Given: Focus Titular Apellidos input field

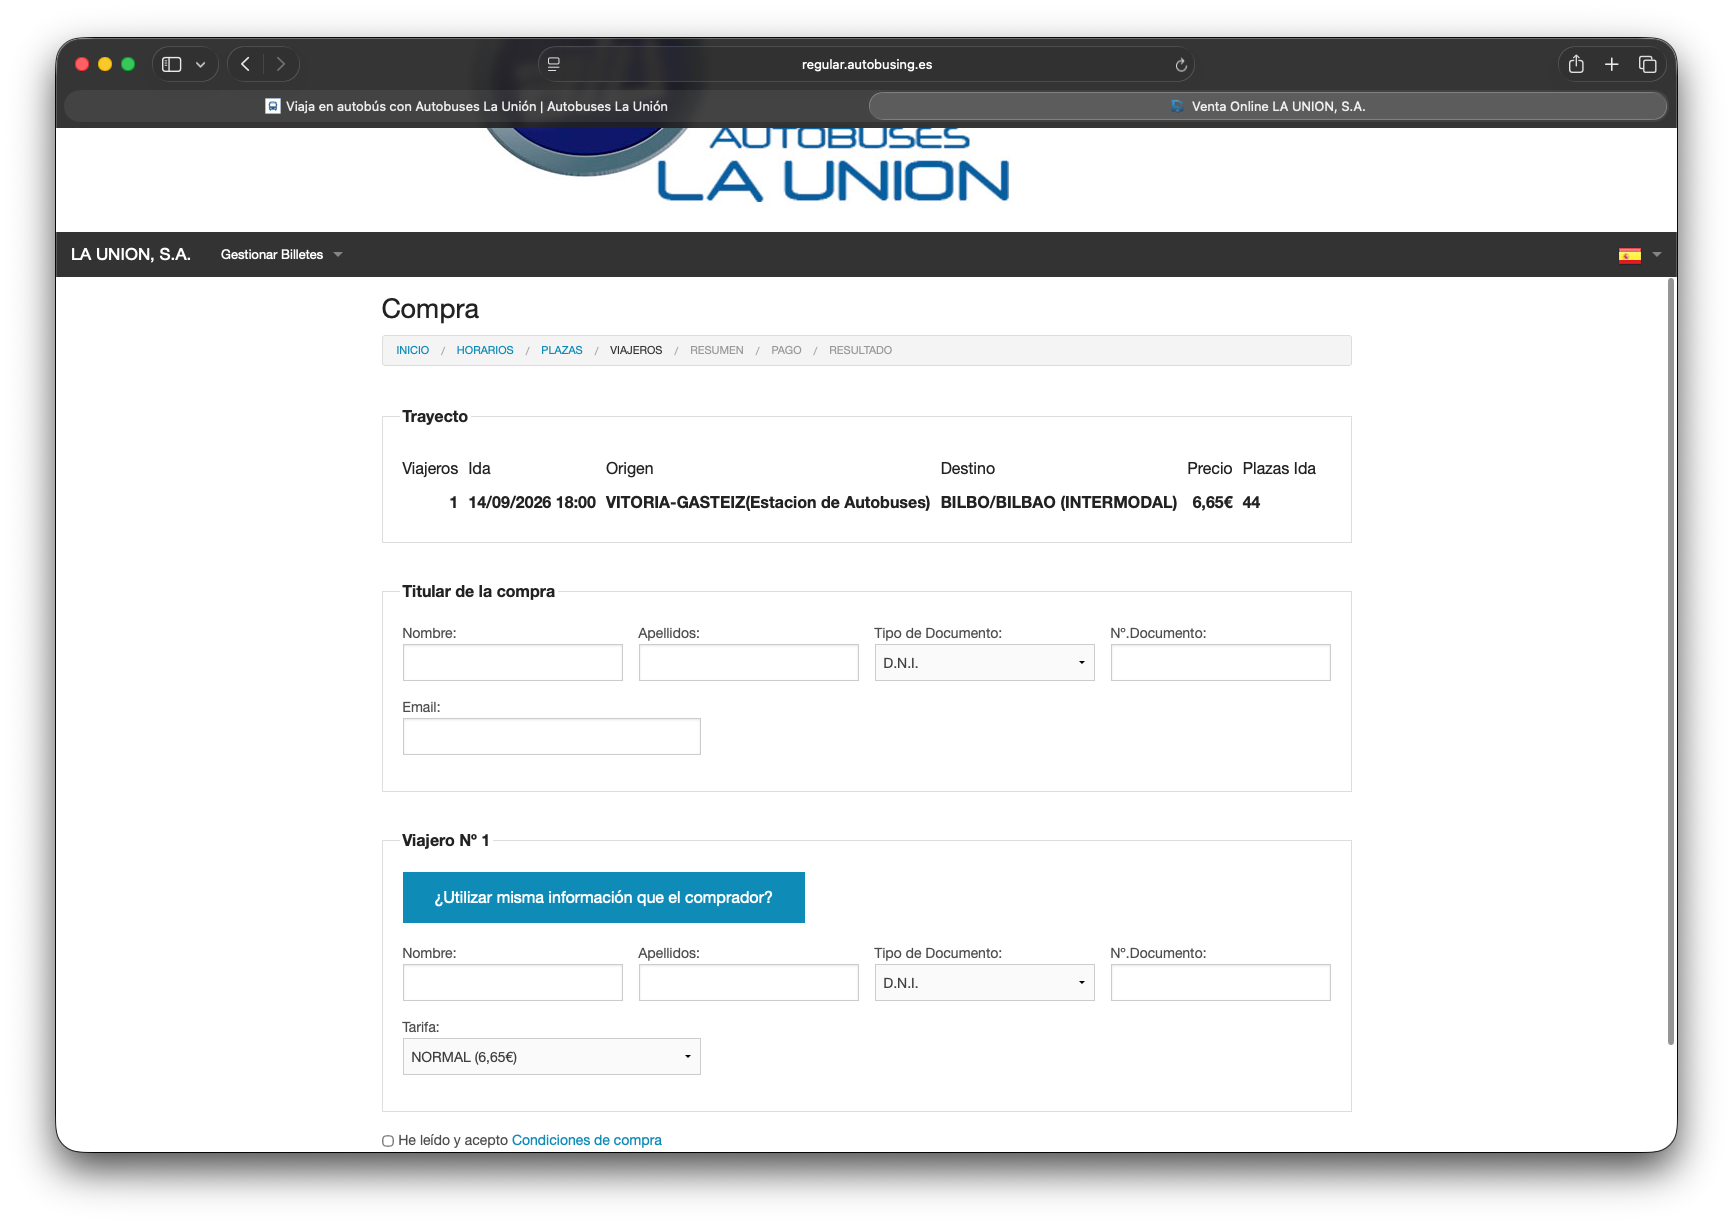Looking at the screenshot, I should [x=748, y=662].
